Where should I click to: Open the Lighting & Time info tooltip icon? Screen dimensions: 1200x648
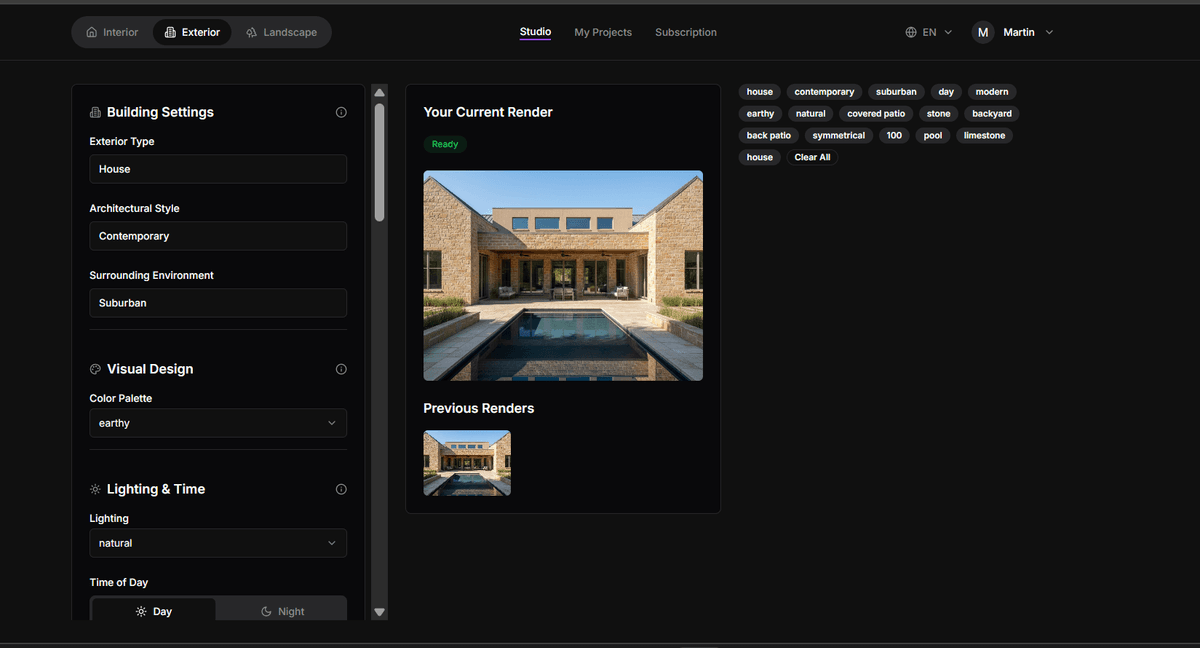point(341,489)
